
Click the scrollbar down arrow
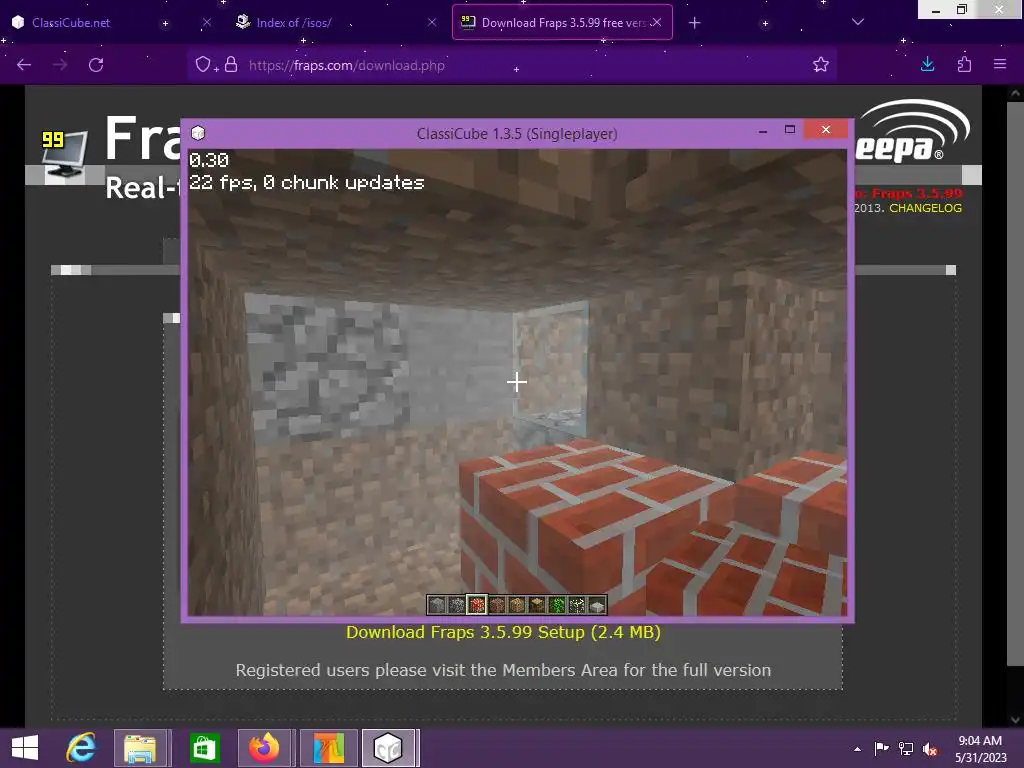click(1015, 720)
